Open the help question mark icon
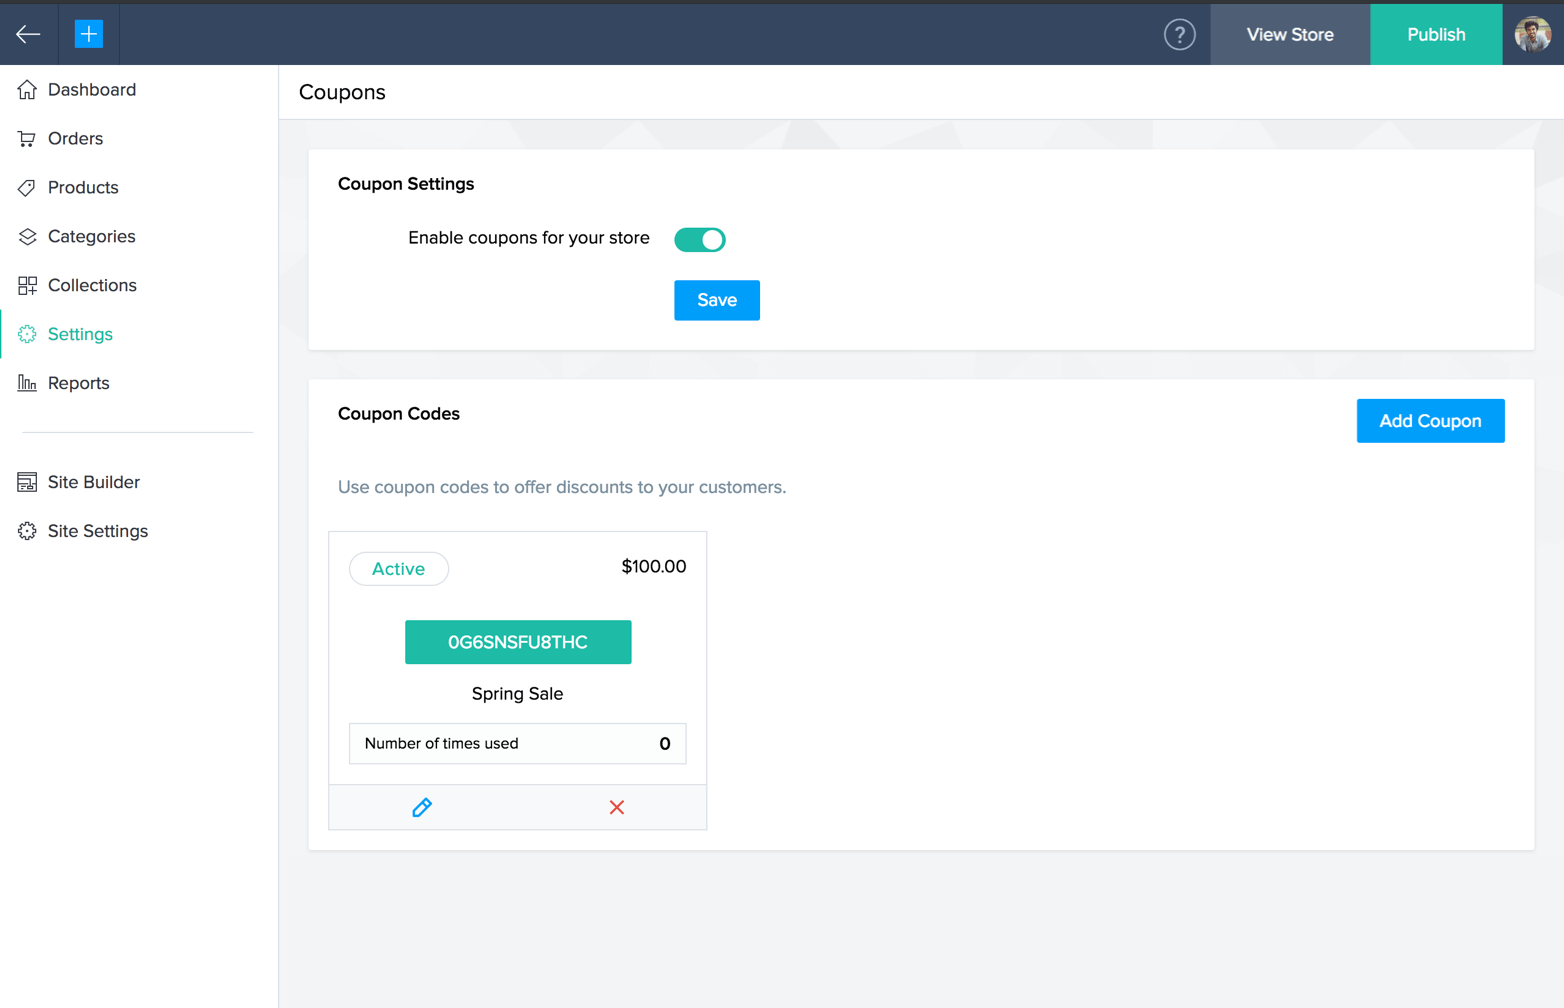This screenshot has height=1008, width=1564. point(1179,35)
